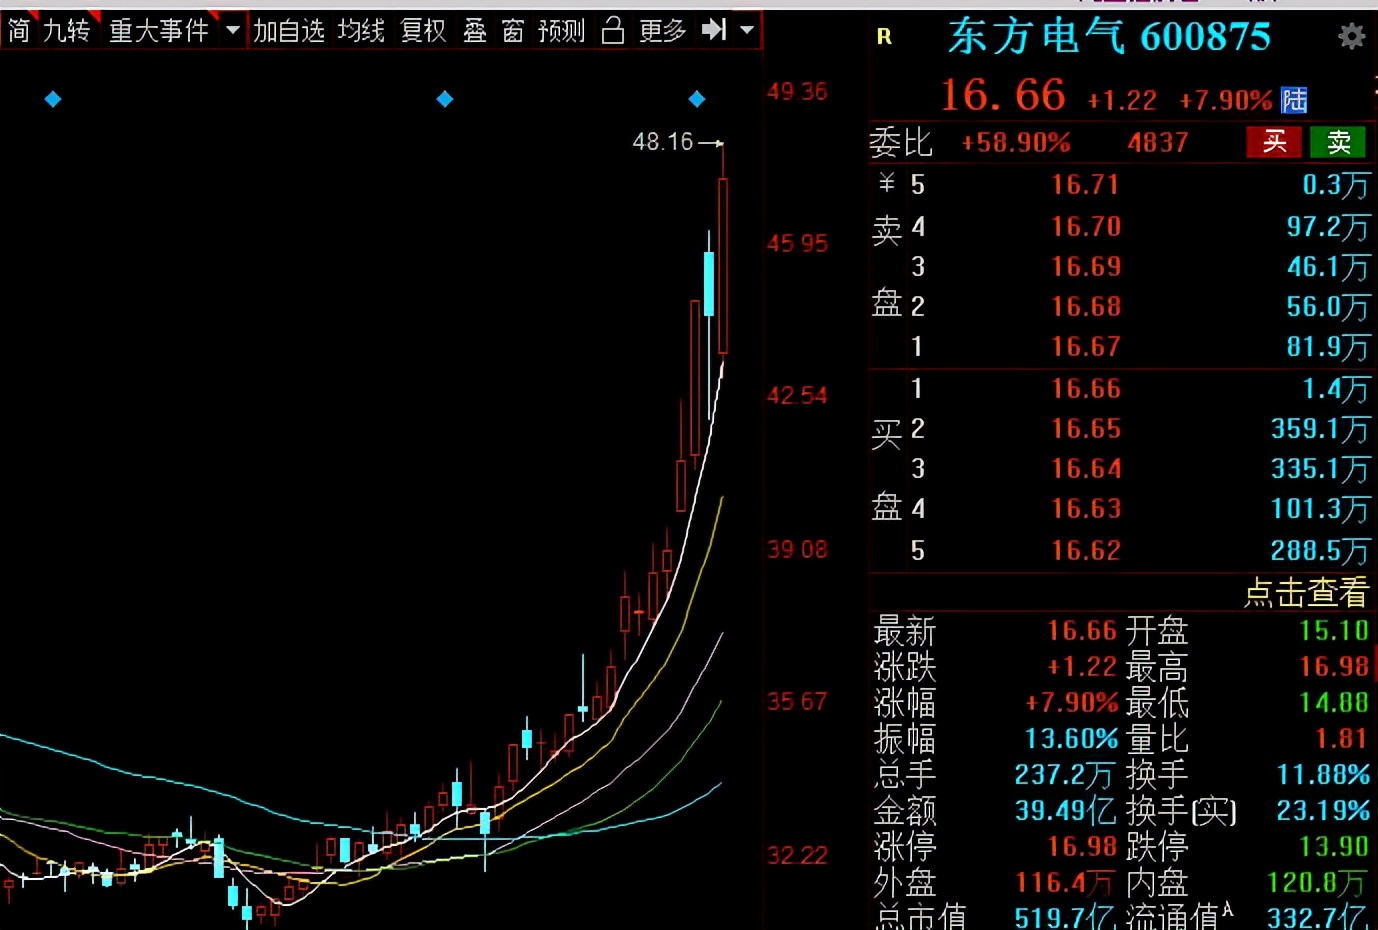Click the 委比 value +58.90%
1378x930 pixels.
point(1016,143)
